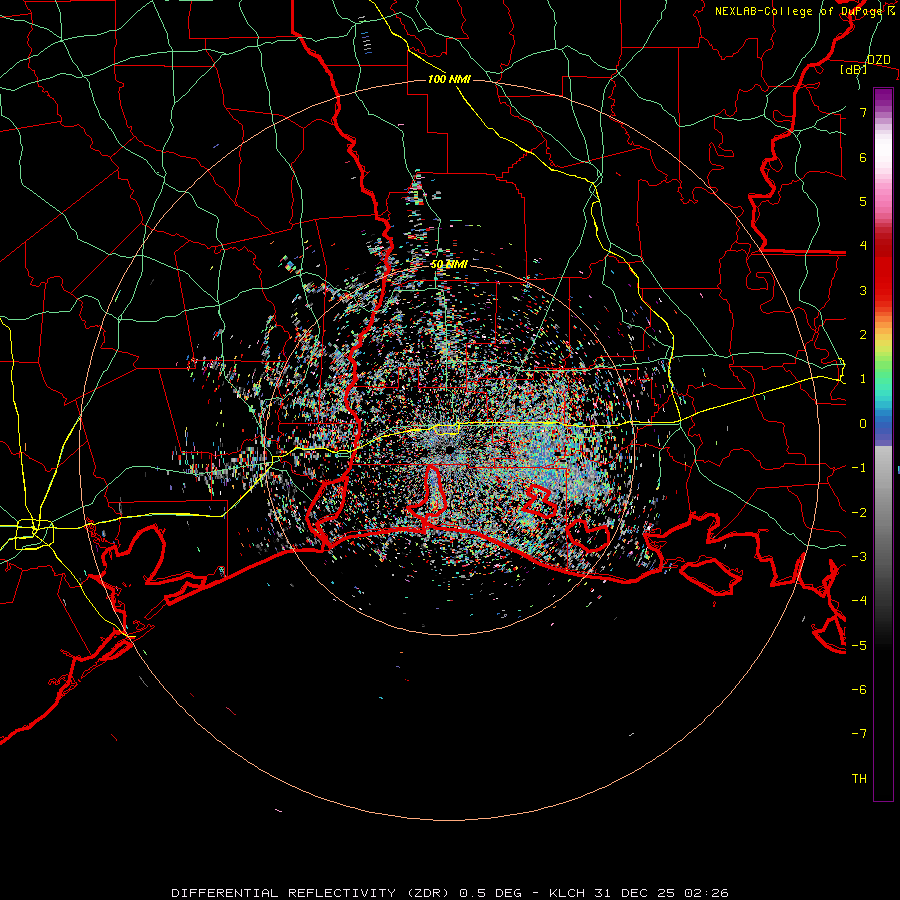
Task: Click the -4 tick label on the legend
Action: (859, 600)
